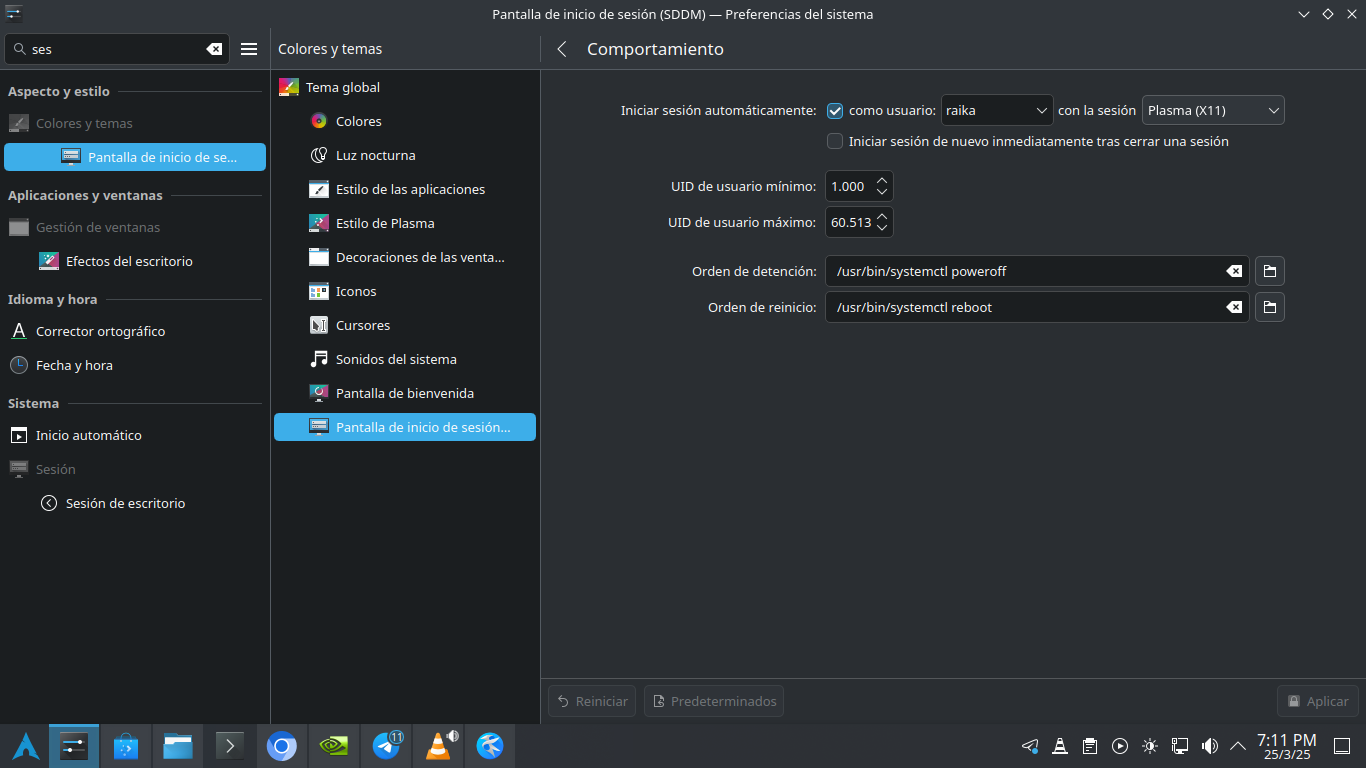
Task: Open Efectos del escritorio
Action: tap(135, 261)
